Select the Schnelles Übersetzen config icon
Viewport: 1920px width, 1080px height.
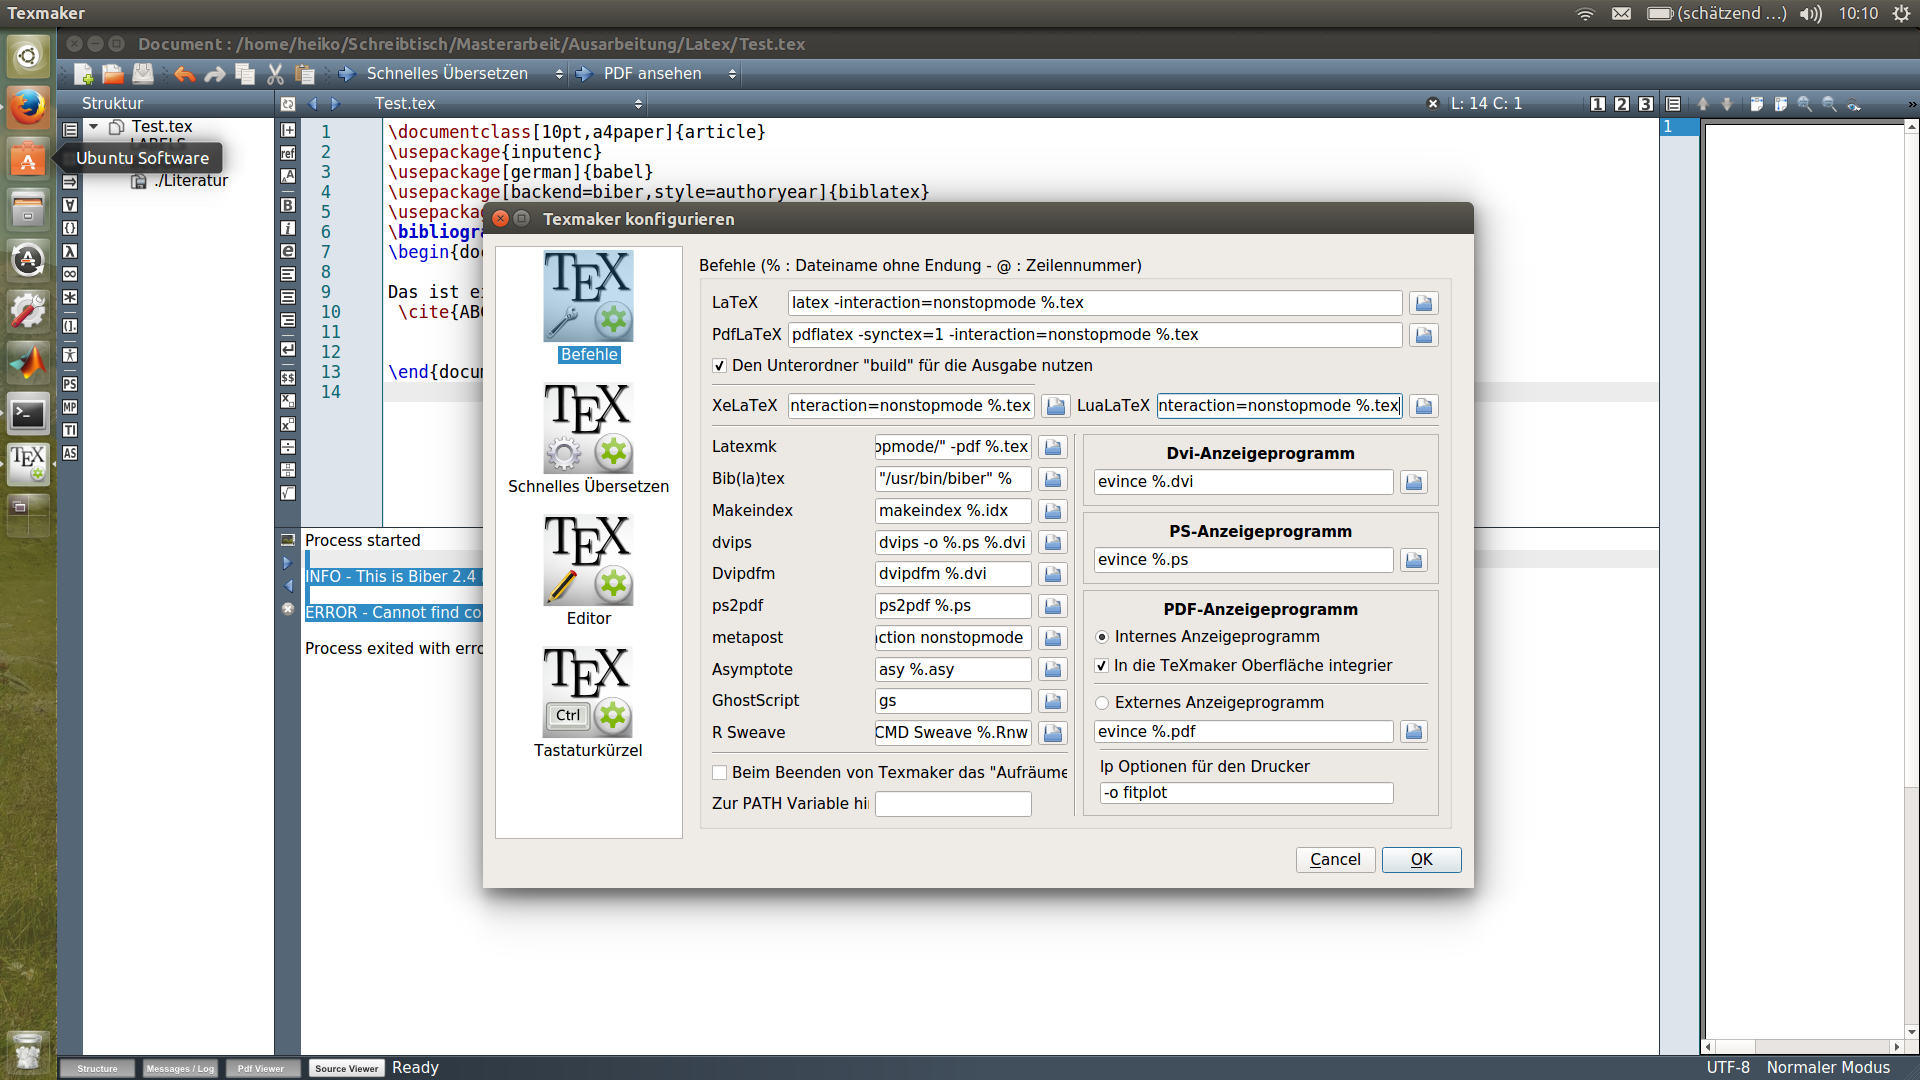point(588,429)
